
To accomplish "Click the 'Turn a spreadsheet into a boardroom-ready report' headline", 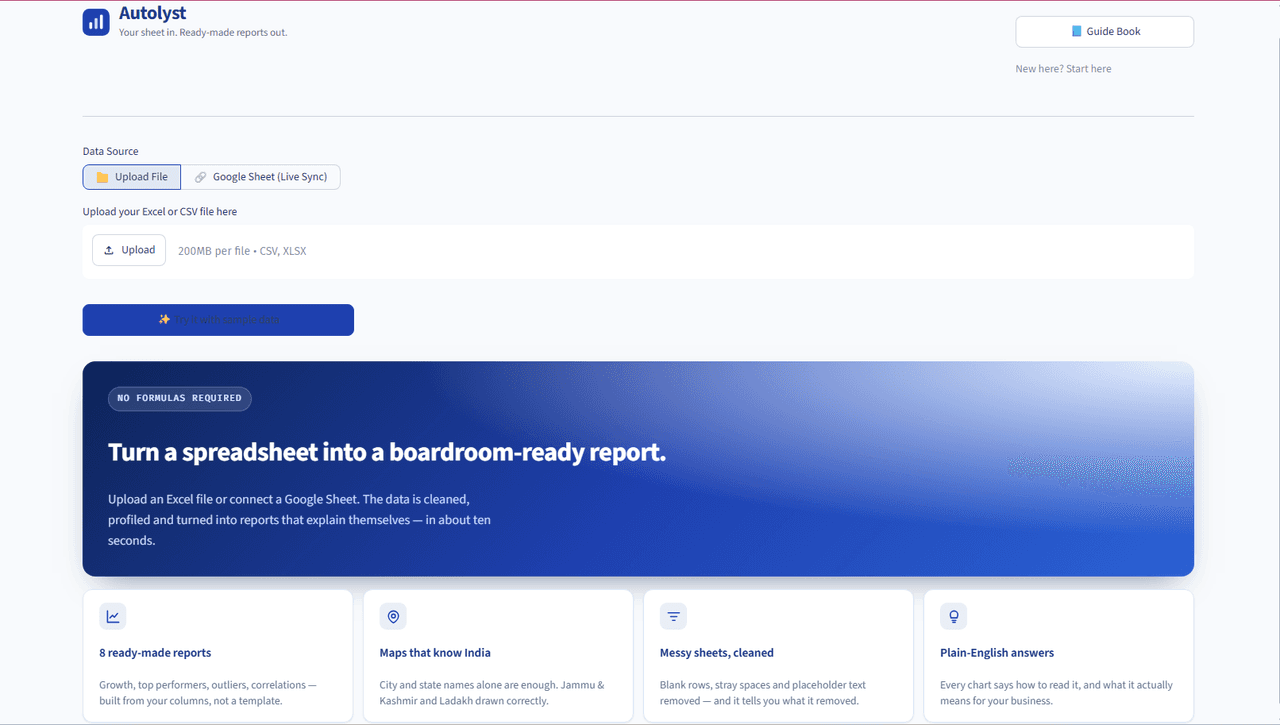I will (387, 452).
